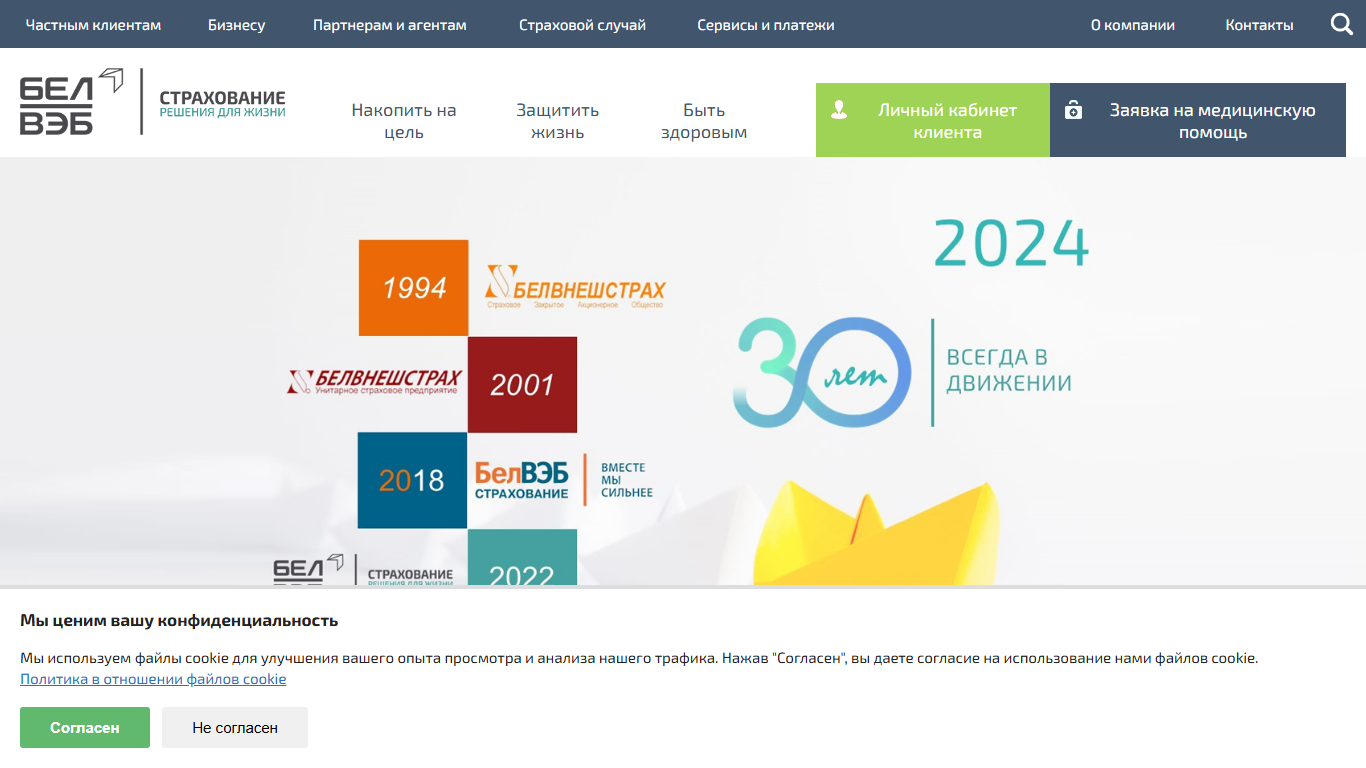Click Мы ценим вашу конфиденциальность heading

point(179,621)
